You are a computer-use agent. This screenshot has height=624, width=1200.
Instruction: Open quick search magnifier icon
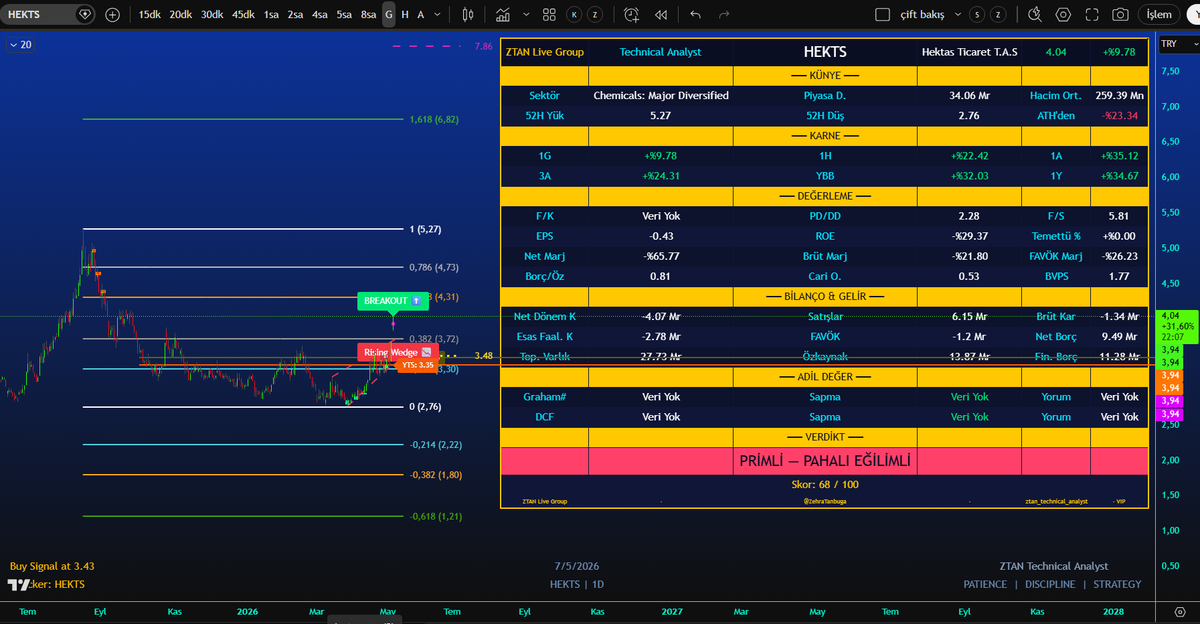1035,15
